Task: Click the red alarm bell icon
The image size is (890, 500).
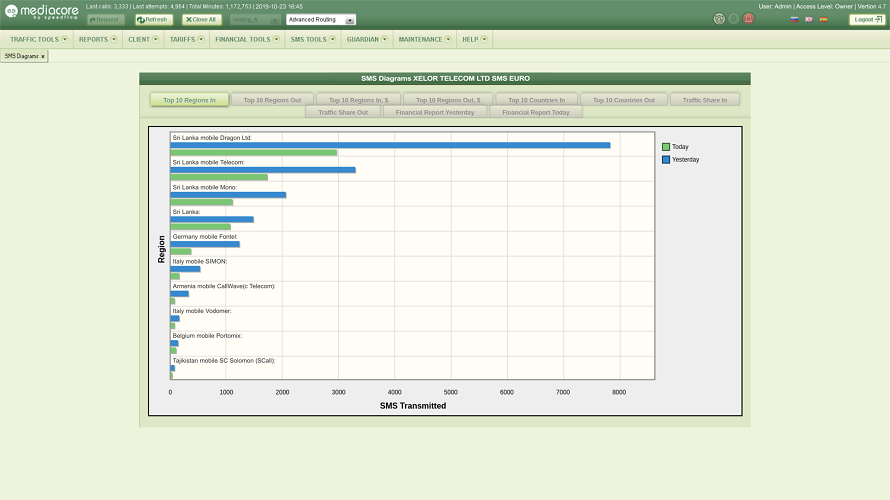Action: point(748,19)
